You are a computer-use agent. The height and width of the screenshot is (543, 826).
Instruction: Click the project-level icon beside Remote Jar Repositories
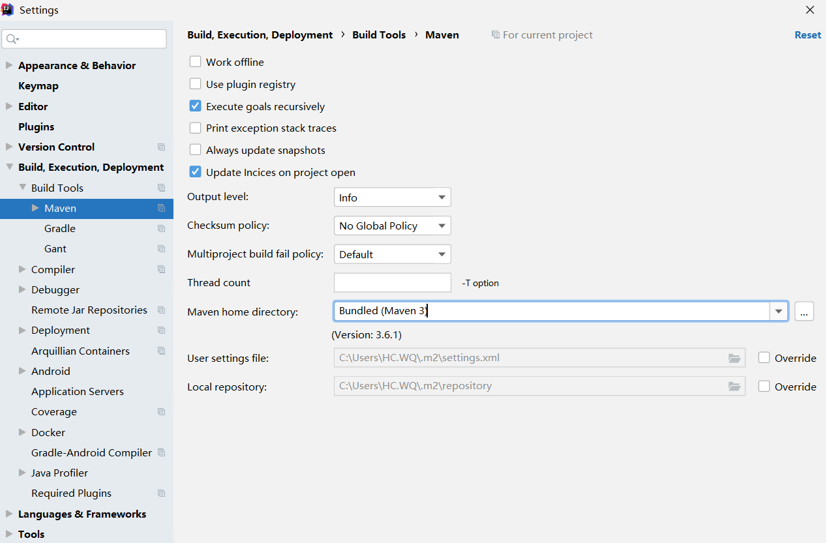[161, 310]
